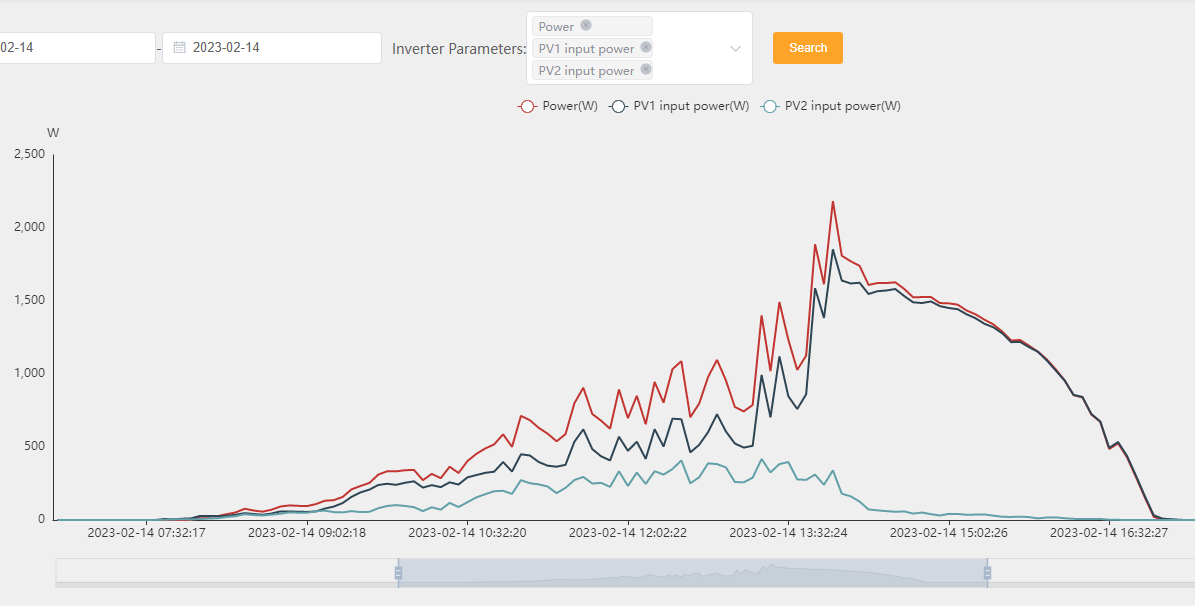The width and height of the screenshot is (1195, 606).
Task: Click the W unit label above y-axis
Action: click(x=53, y=133)
